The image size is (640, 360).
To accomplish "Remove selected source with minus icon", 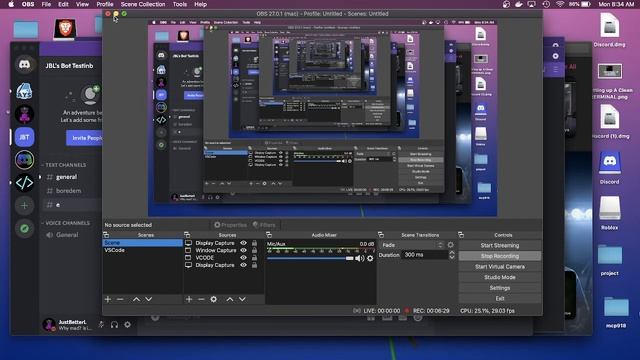I will 201,299.
